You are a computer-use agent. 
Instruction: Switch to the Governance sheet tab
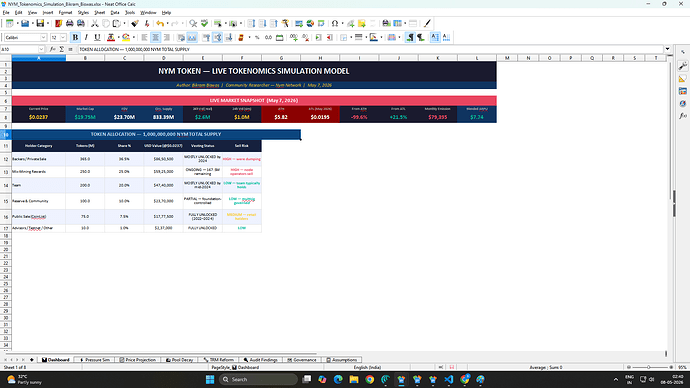pos(302,360)
